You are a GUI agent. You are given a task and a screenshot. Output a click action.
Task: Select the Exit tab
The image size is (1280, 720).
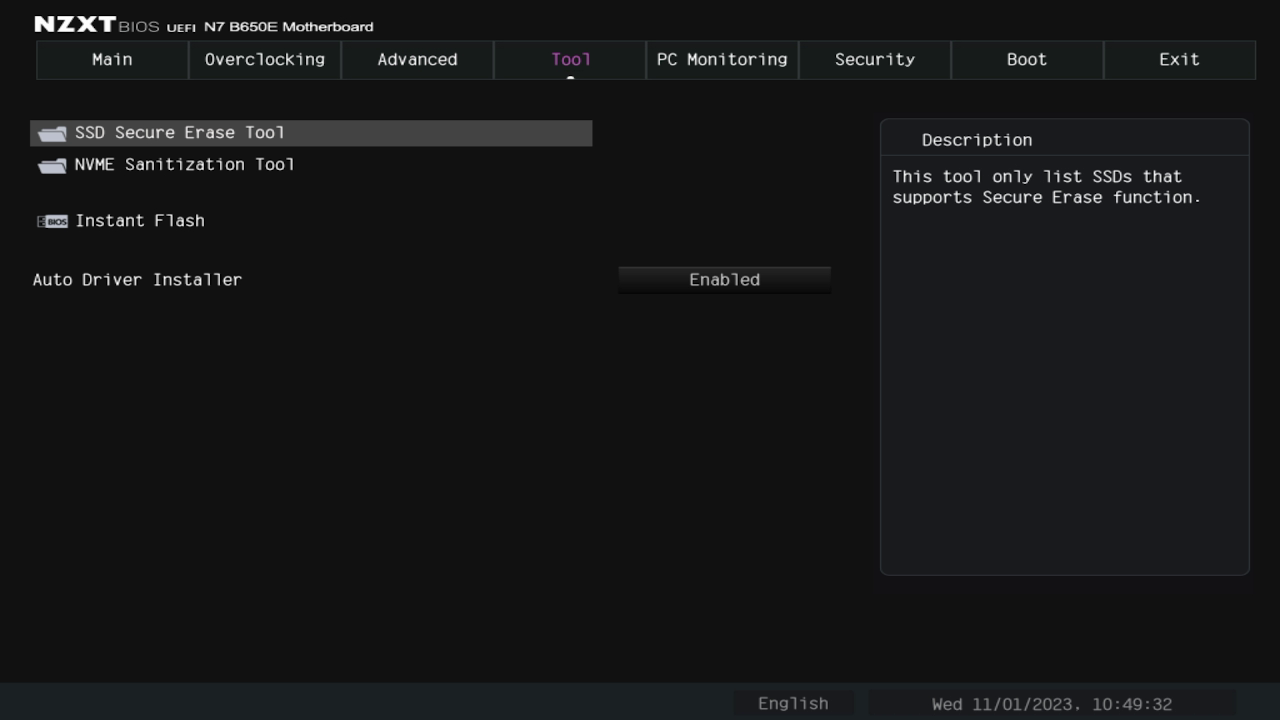(1179, 59)
